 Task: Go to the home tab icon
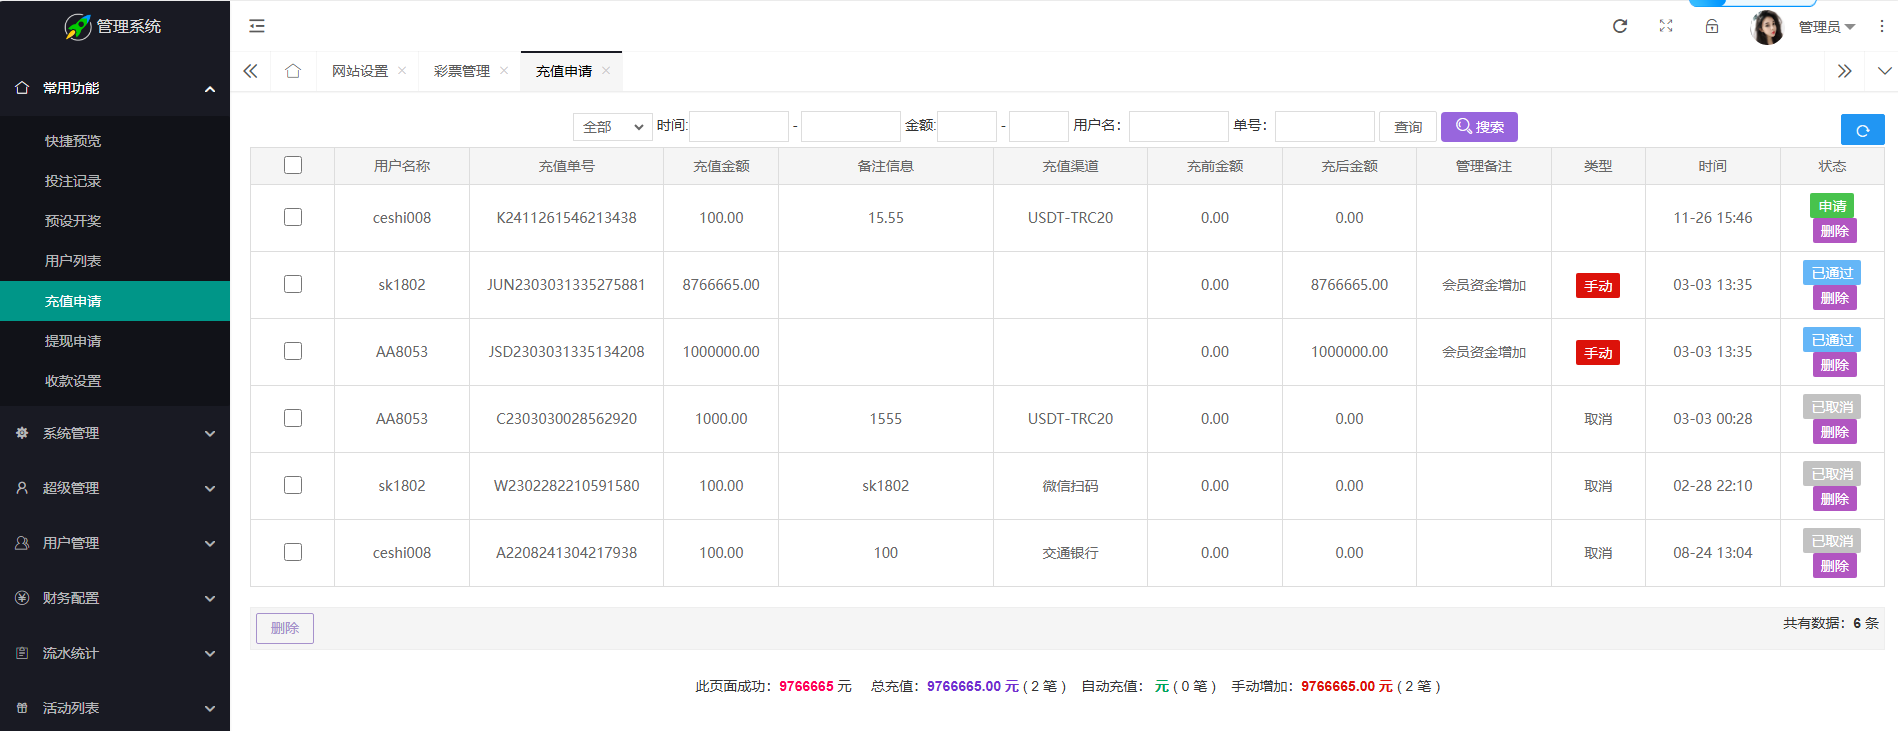[x=293, y=71]
